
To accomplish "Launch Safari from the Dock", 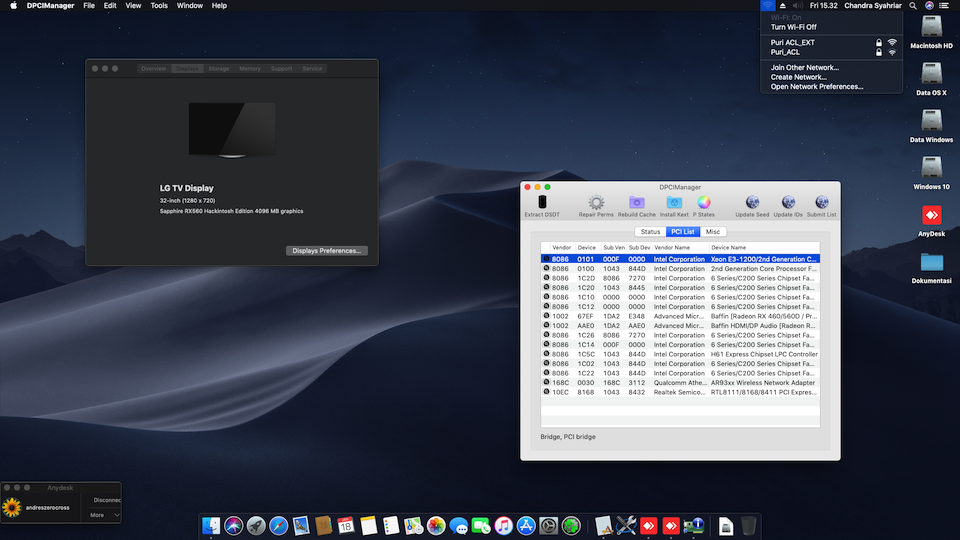I will pyautogui.click(x=279, y=526).
